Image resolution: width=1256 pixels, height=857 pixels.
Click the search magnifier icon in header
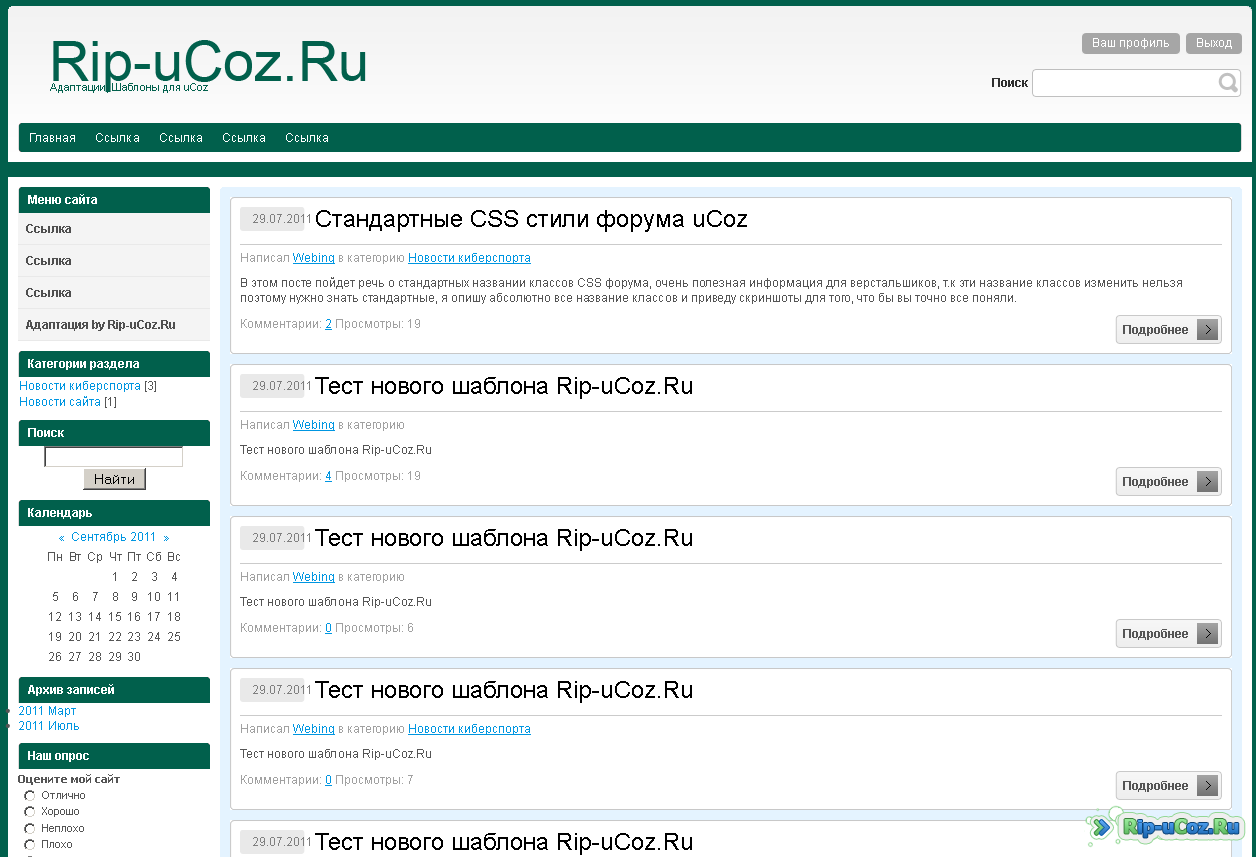click(x=1227, y=83)
